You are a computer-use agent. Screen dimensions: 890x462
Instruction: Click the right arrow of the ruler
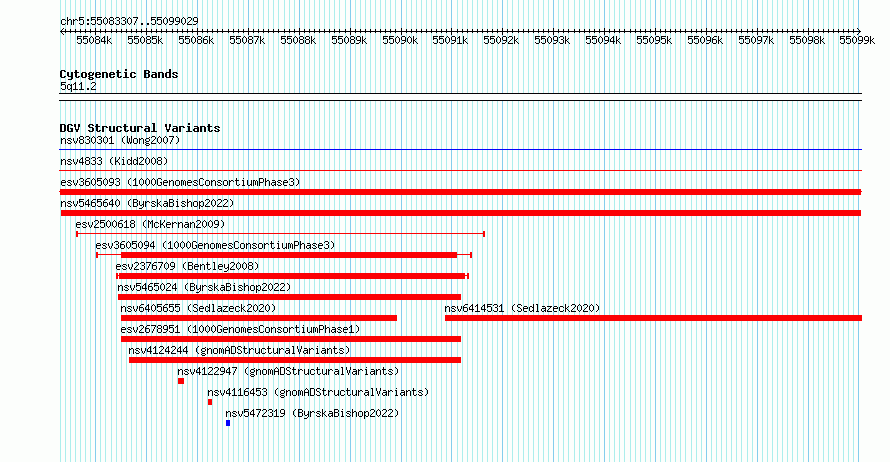tap(859, 32)
